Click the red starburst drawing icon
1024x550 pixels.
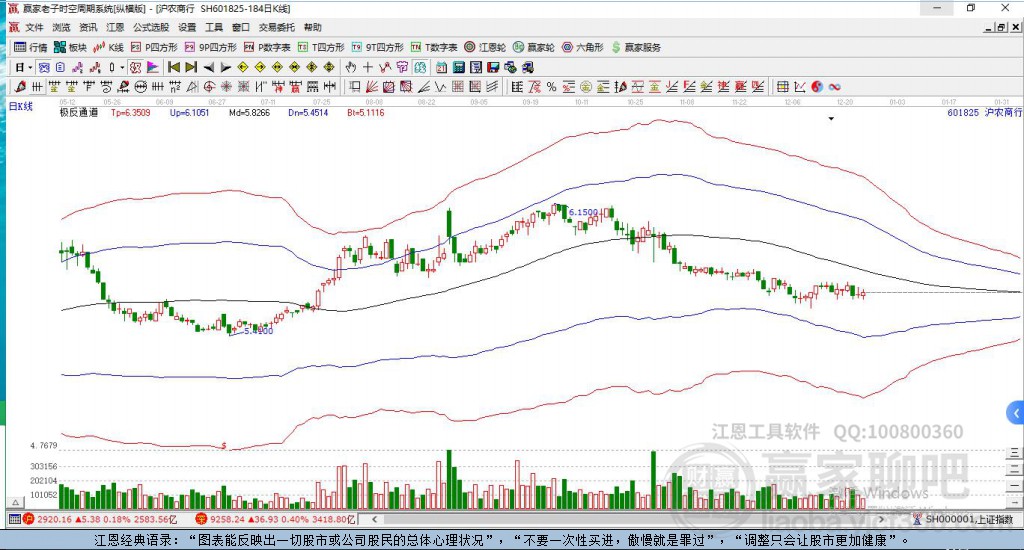[227, 86]
